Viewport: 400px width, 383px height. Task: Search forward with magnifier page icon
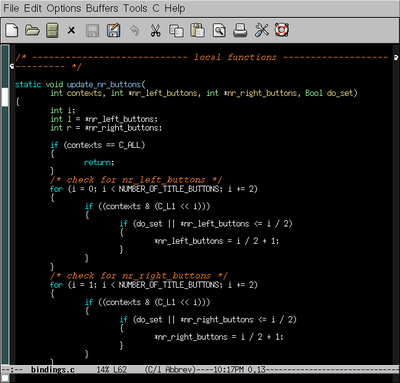pyautogui.click(x=219, y=30)
